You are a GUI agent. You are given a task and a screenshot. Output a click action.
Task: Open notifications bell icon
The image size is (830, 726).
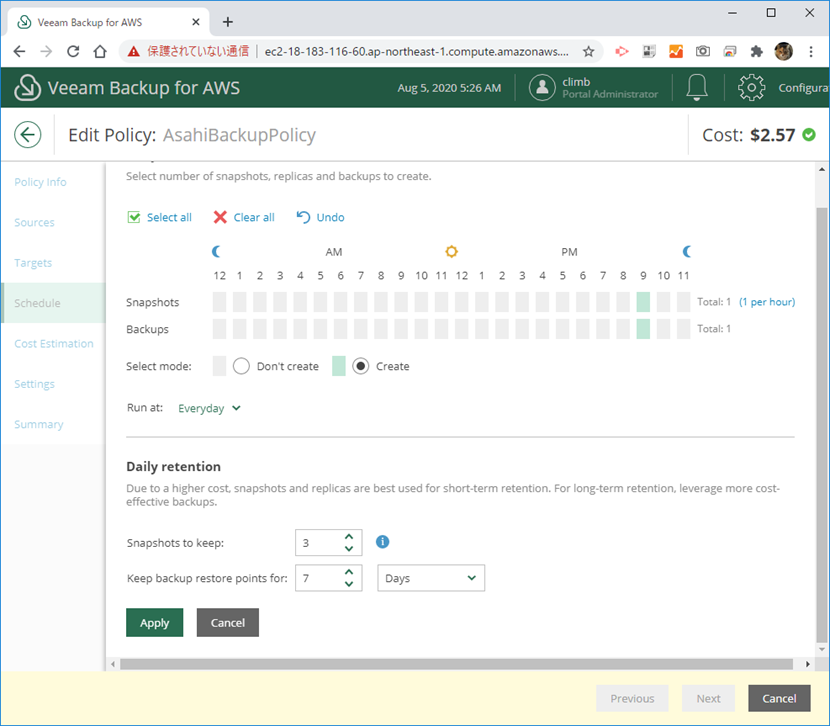coord(697,87)
